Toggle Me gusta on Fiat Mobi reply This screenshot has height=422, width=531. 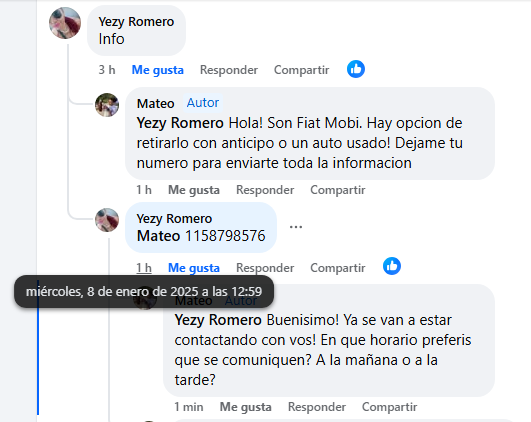pos(194,190)
